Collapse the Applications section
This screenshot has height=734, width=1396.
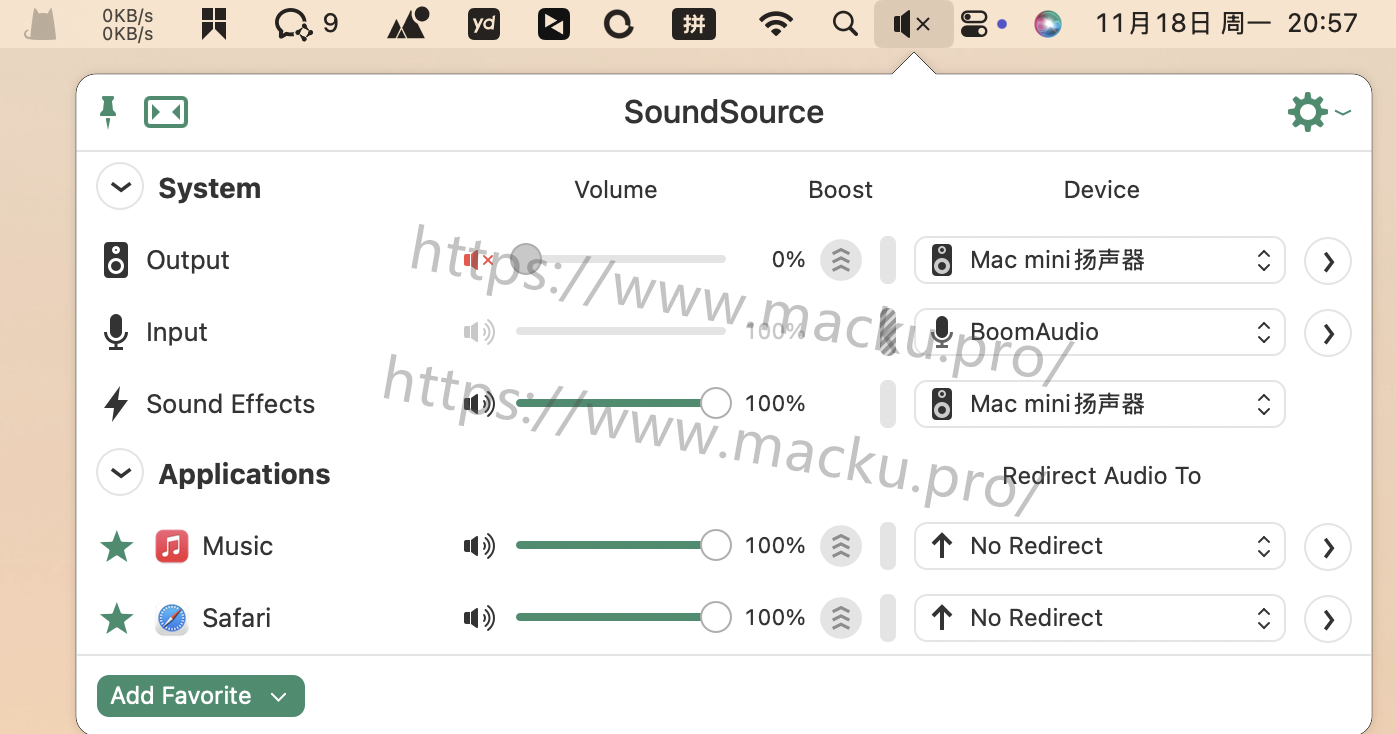coord(120,473)
